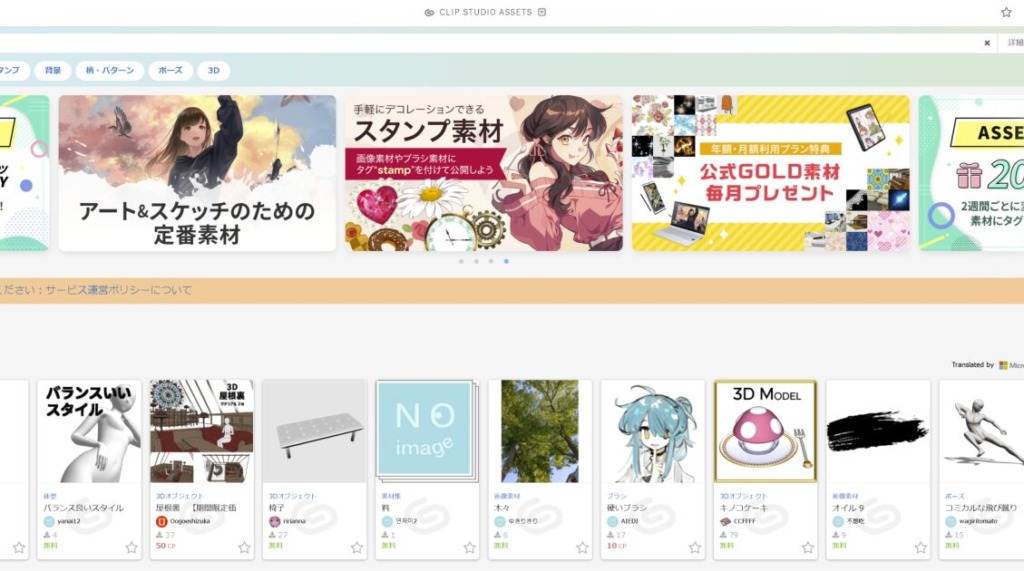Open author Oogoeshizuka's profile link
The width and height of the screenshot is (1024, 571).
tap(190, 521)
